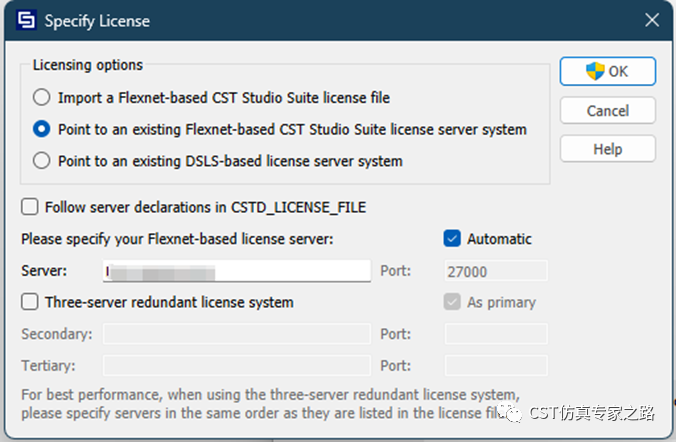Close the Specify License dialog

[x=651, y=19]
